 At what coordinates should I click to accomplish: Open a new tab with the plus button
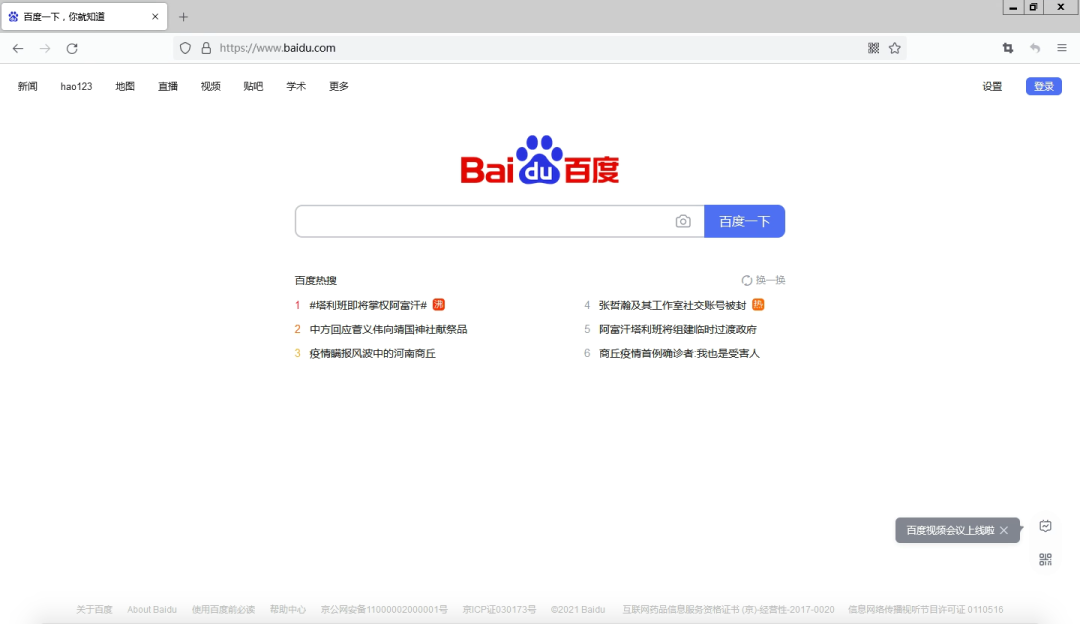coord(183,17)
